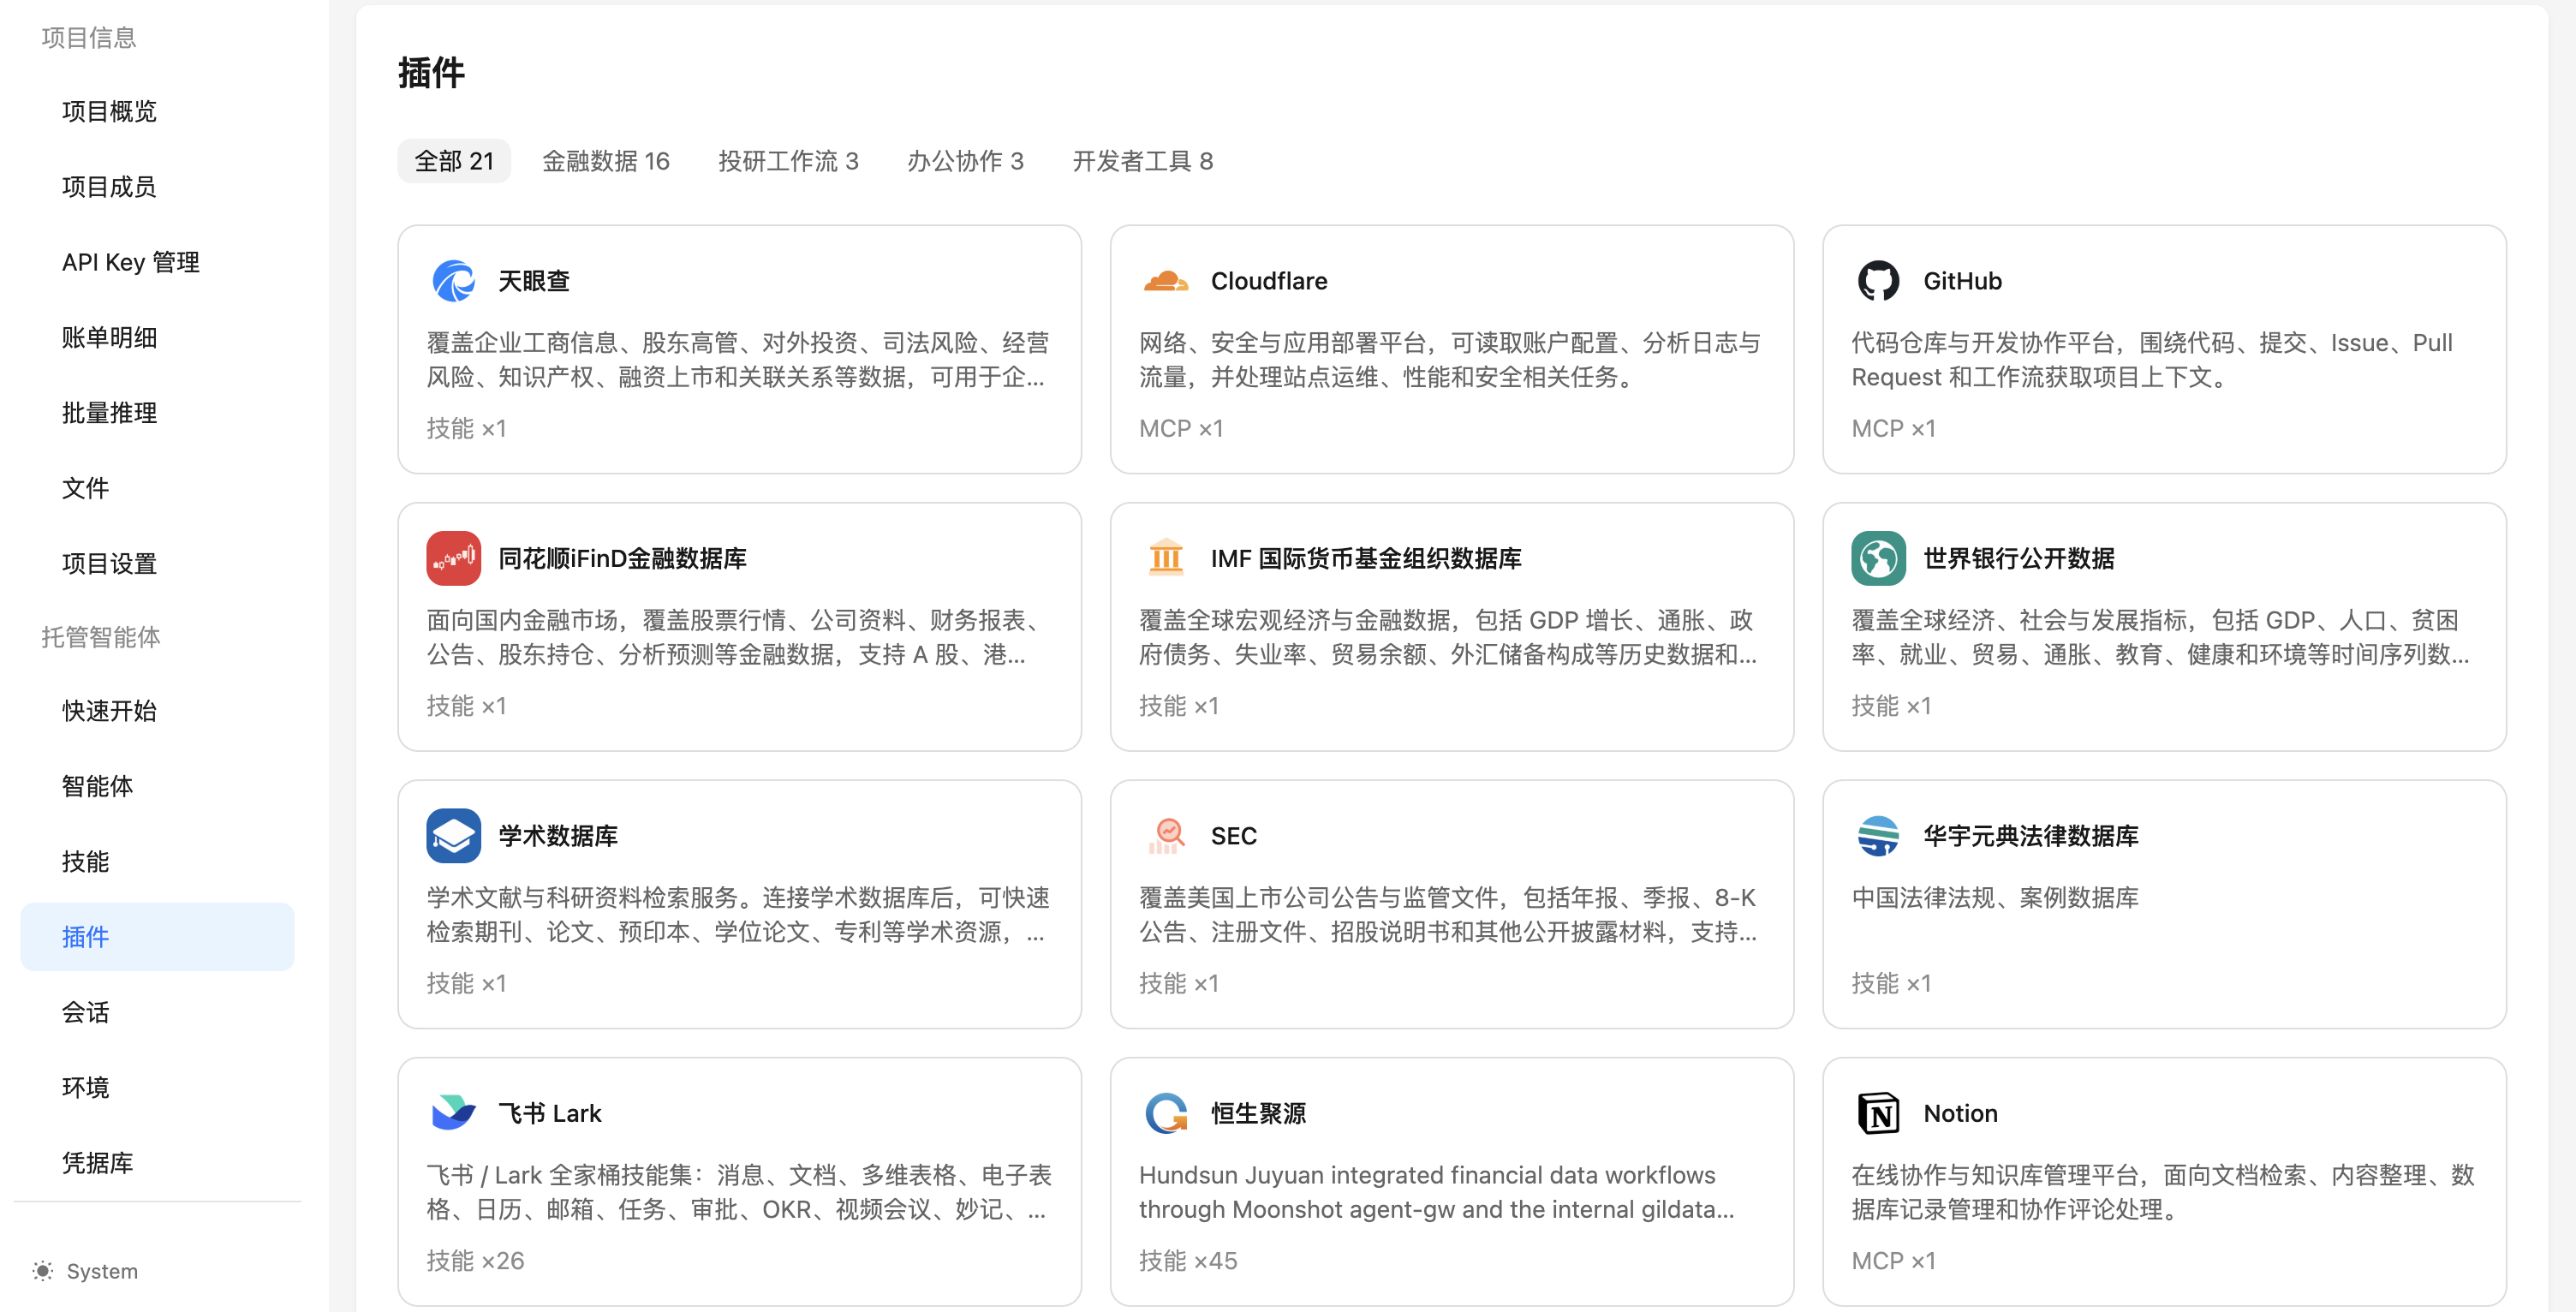
Task: Click 技能 ×1 on the SEC card
Action: (1178, 984)
